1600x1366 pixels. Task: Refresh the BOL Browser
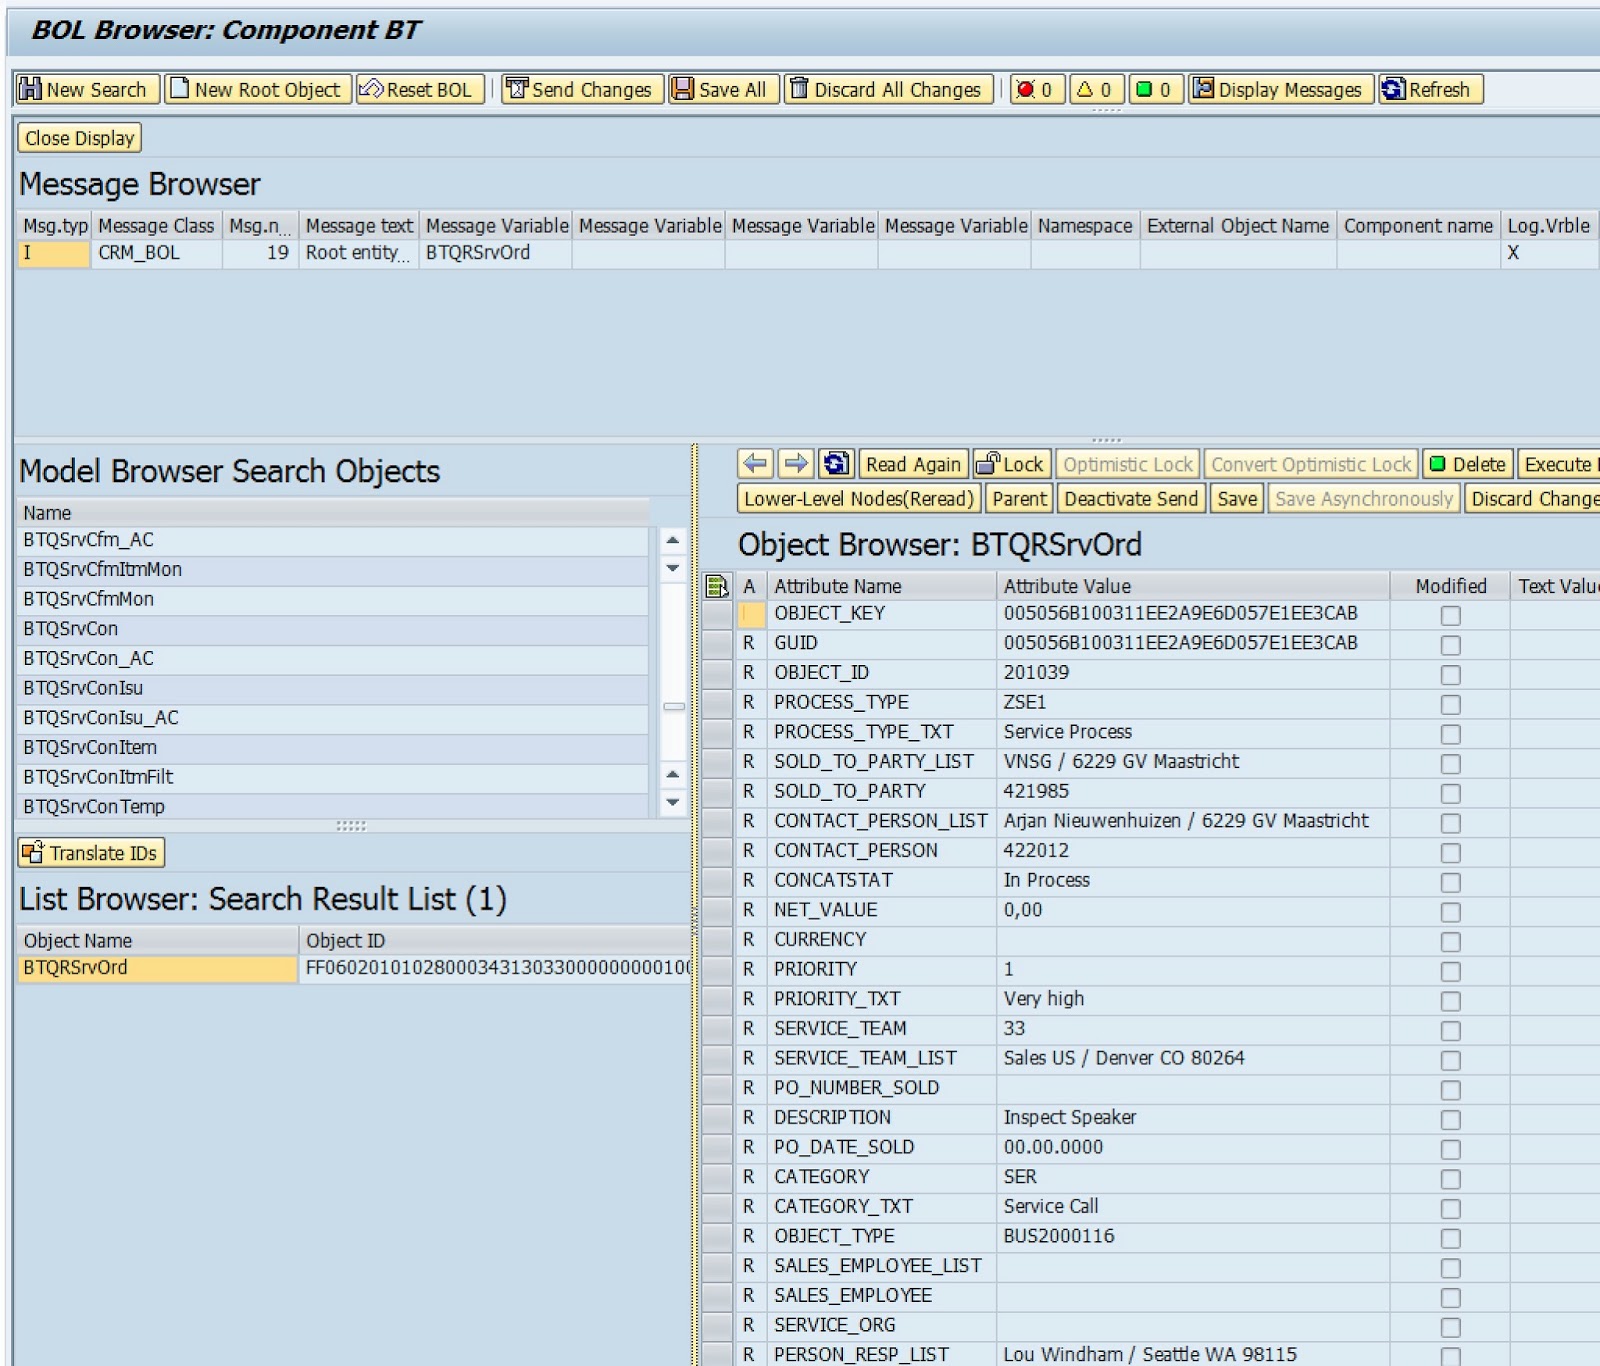(1429, 90)
